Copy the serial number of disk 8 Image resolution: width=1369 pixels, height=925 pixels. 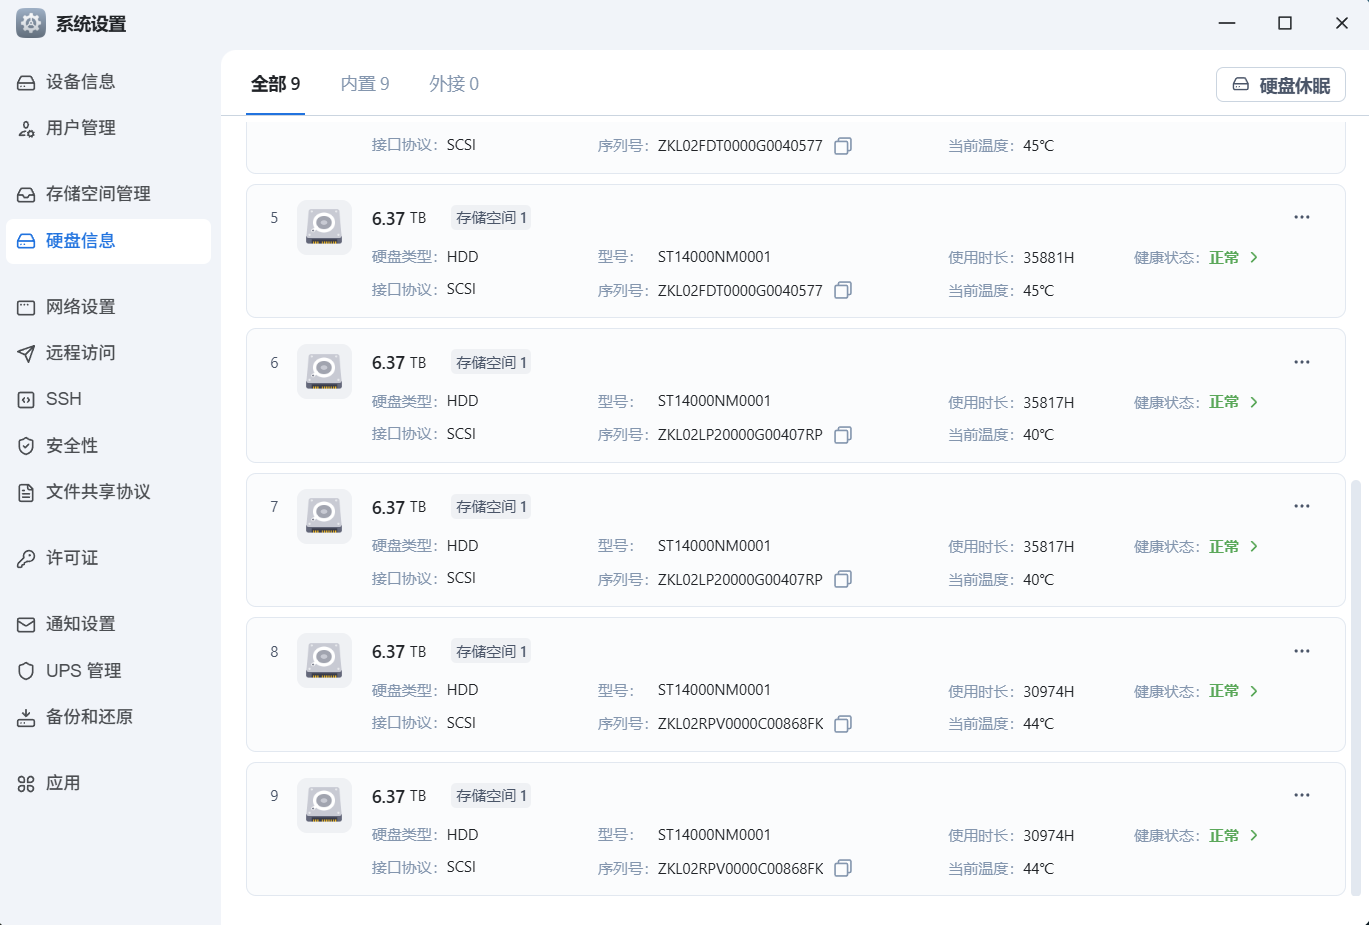(x=843, y=724)
